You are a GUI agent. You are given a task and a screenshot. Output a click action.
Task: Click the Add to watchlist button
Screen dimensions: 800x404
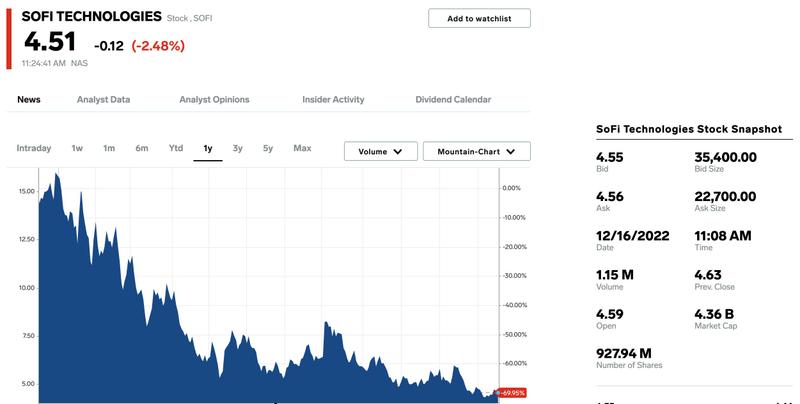479,18
